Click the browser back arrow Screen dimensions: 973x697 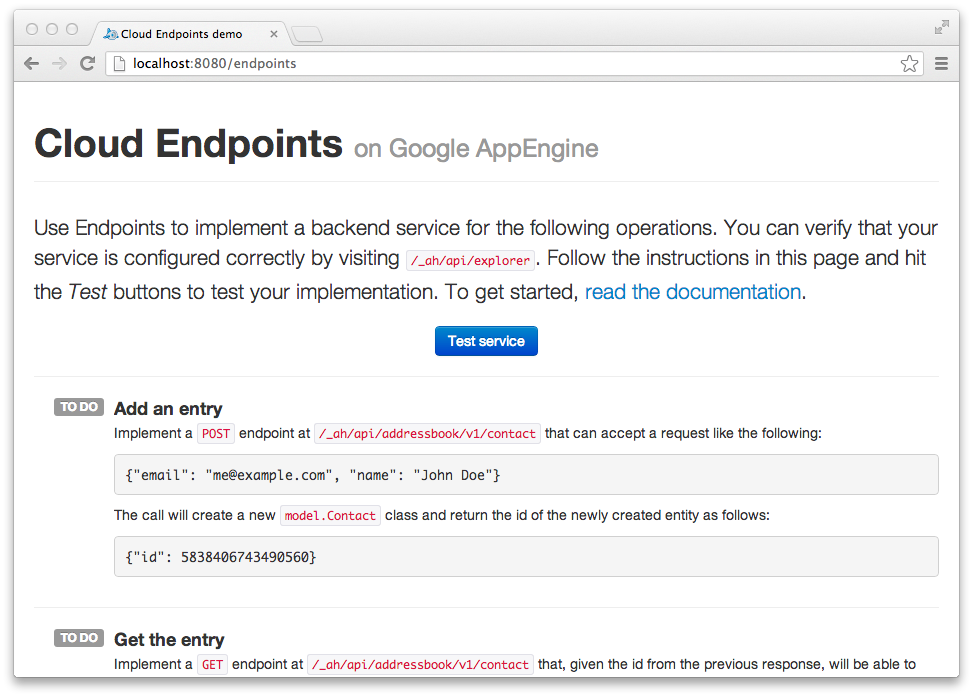point(32,63)
